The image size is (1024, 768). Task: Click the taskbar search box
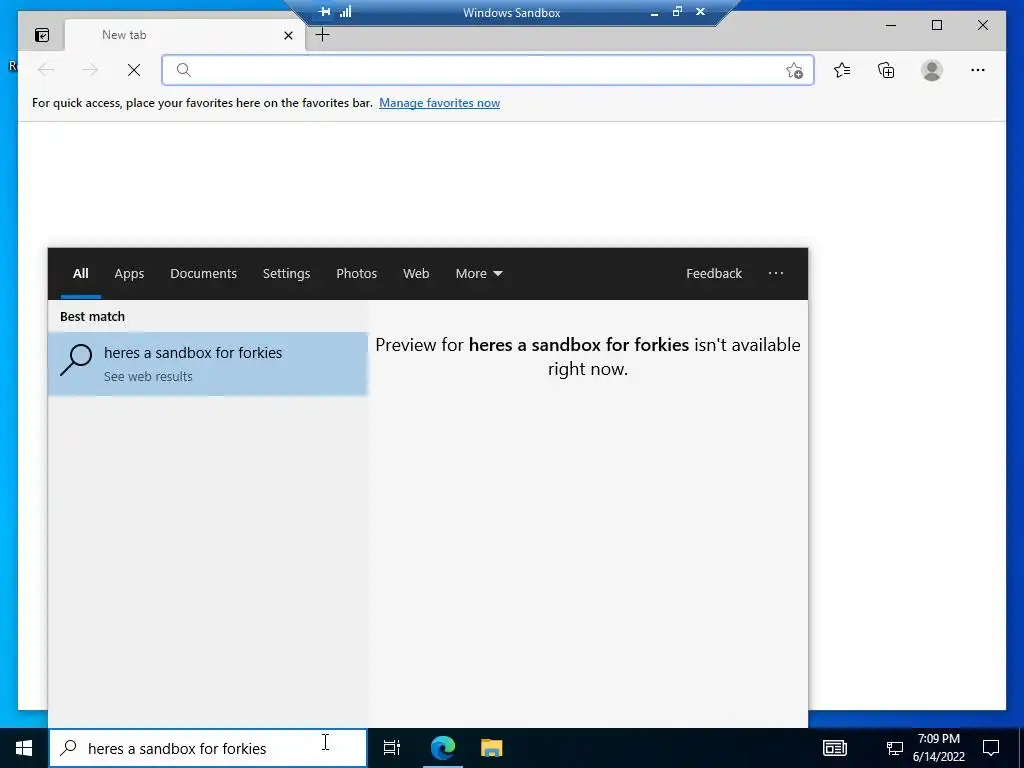tap(208, 748)
